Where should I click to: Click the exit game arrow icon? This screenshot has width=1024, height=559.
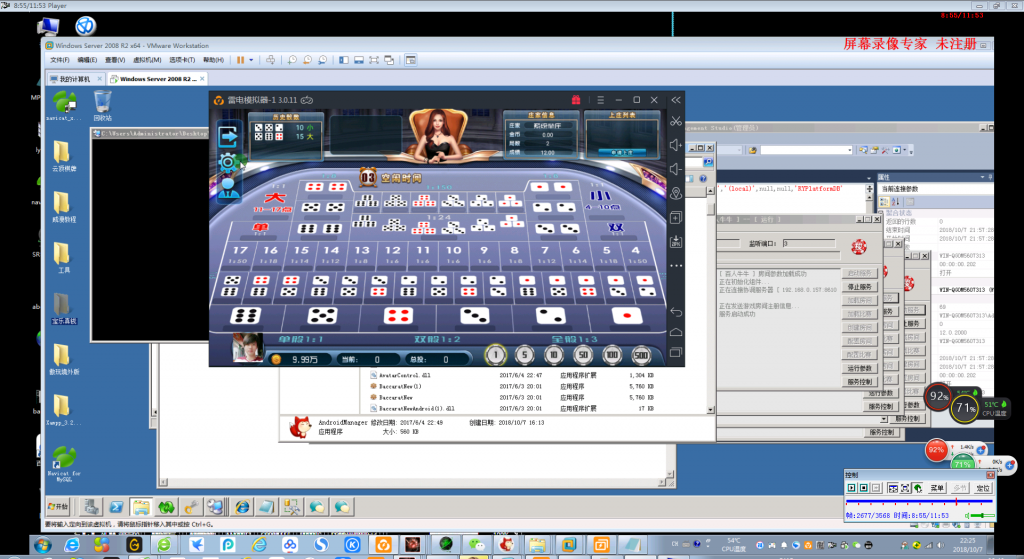click(x=228, y=137)
